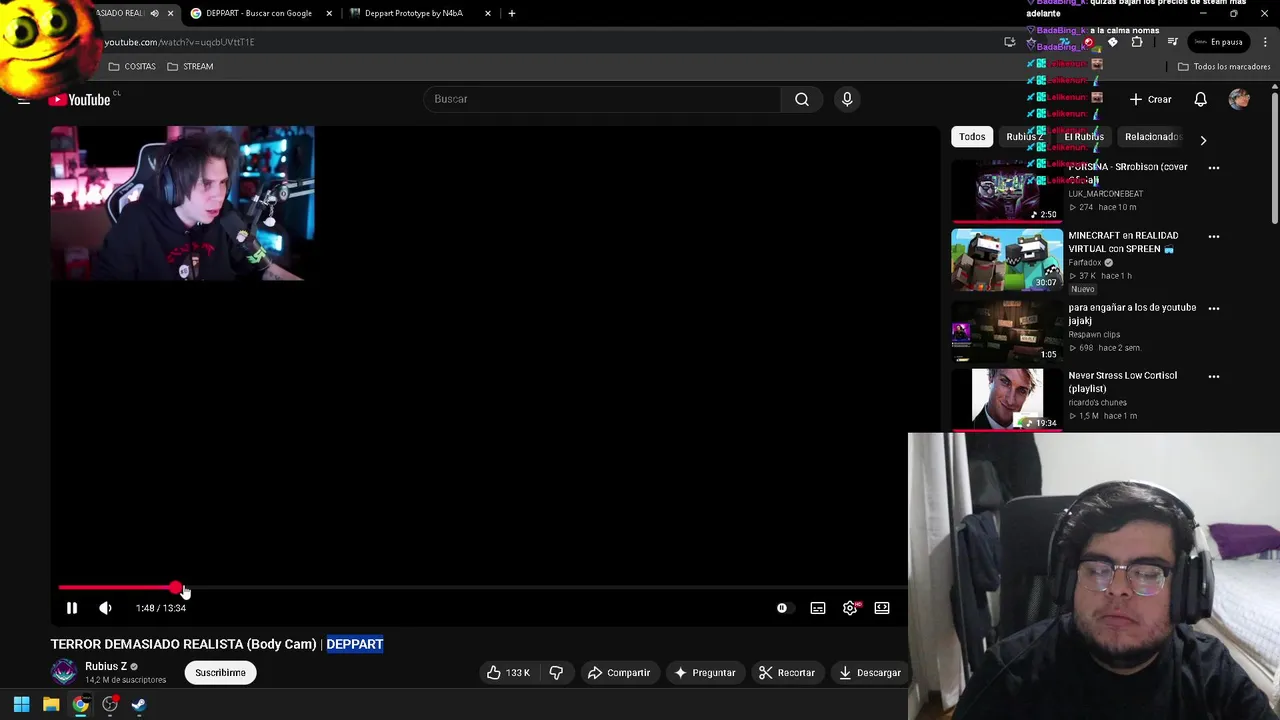Open the media controls icon in toolbar

tap(1172, 42)
